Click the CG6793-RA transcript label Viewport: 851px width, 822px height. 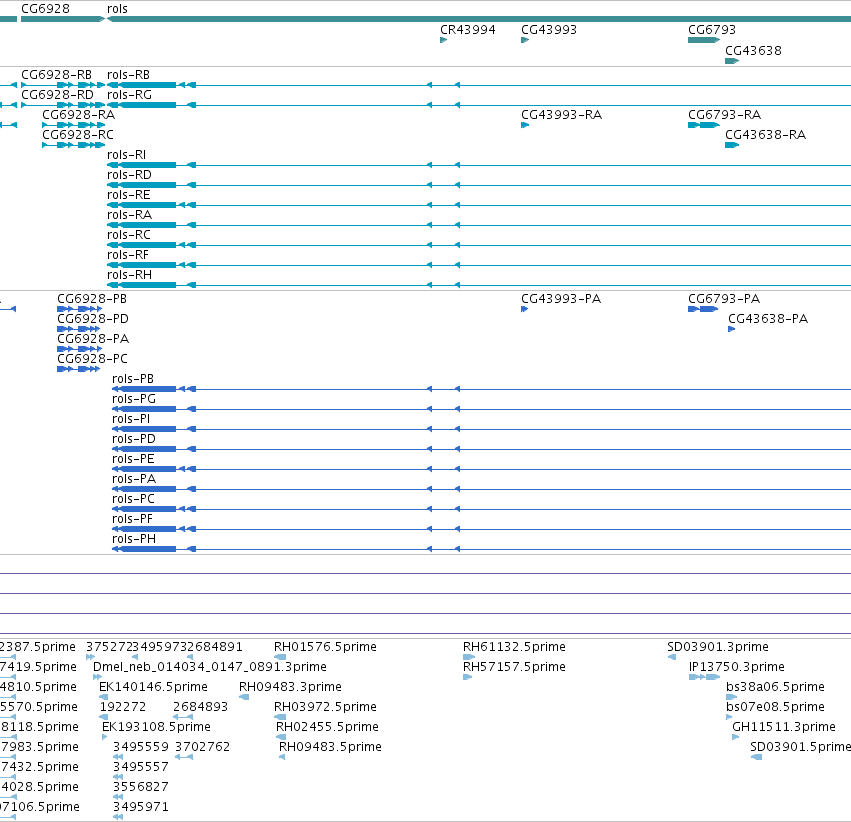725,115
